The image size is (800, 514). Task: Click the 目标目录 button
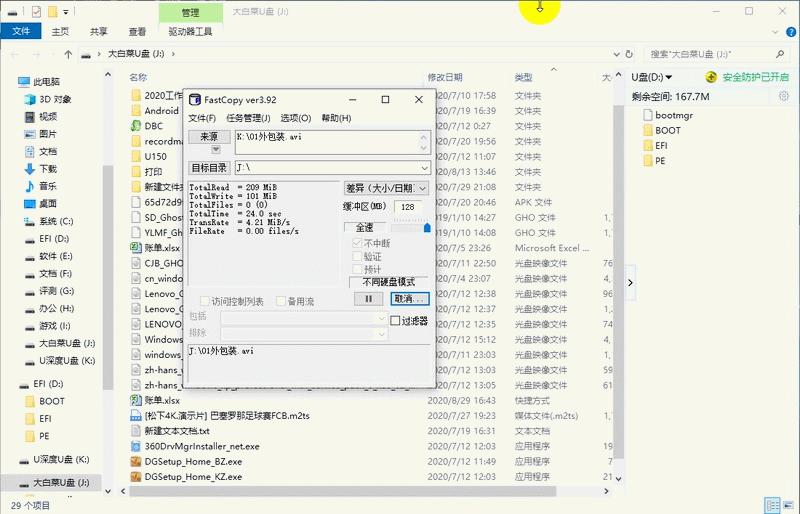209,167
